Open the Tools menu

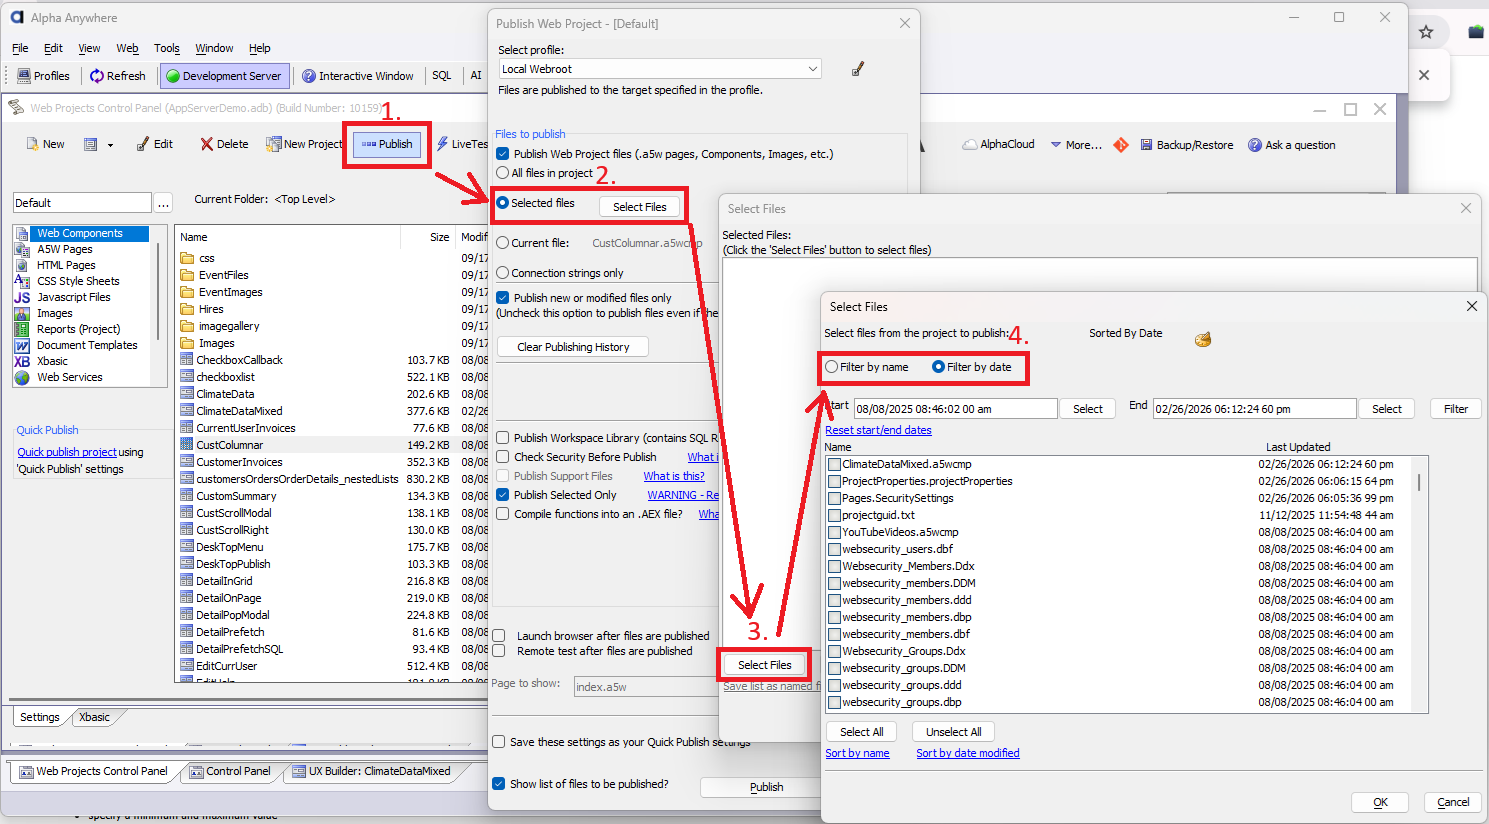click(x=167, y=48)
